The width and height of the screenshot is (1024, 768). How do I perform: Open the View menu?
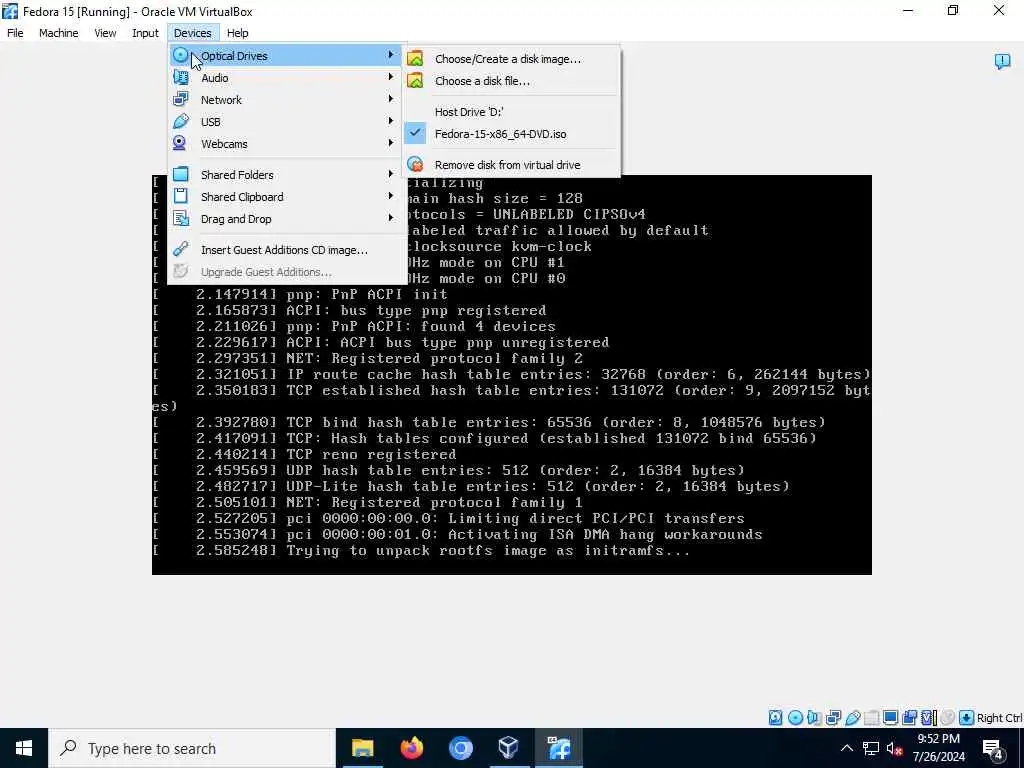[104, 33]
